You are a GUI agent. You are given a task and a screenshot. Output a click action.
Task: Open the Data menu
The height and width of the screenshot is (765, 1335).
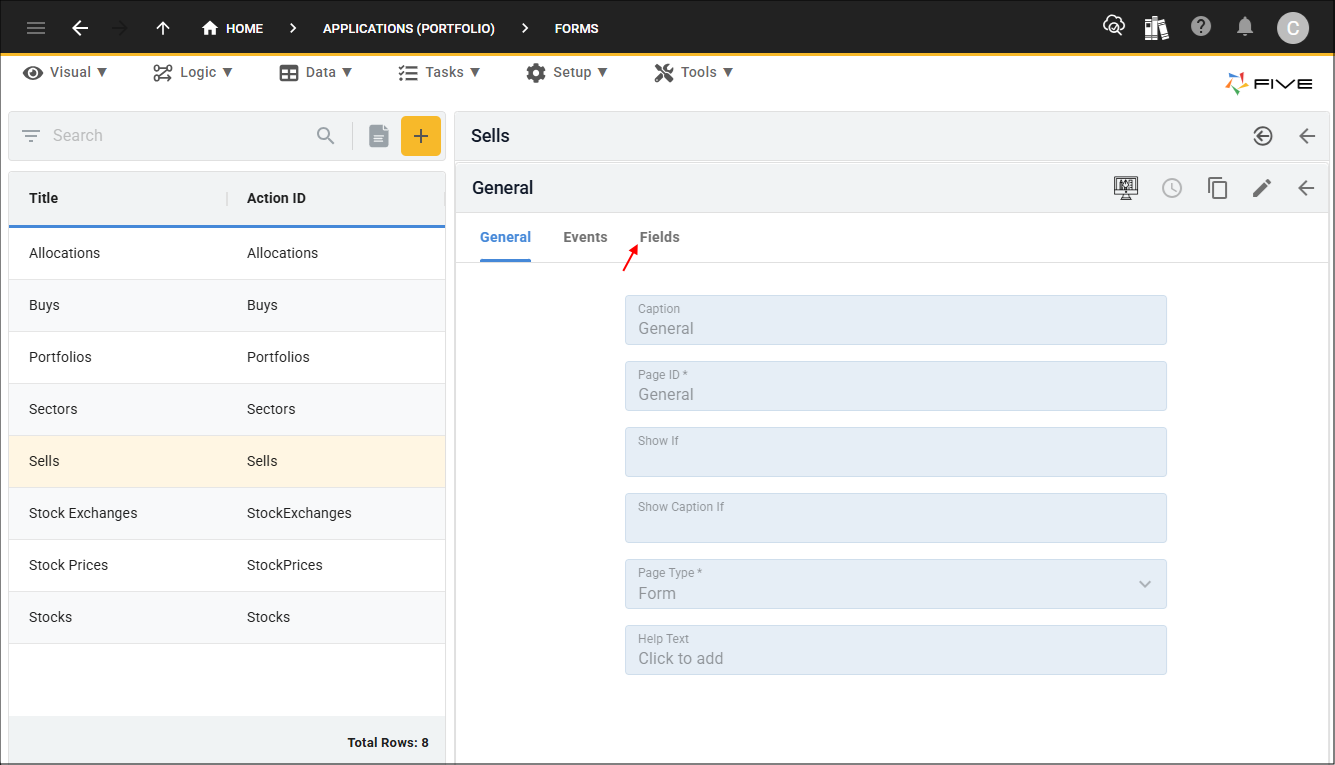coord(316,72)
